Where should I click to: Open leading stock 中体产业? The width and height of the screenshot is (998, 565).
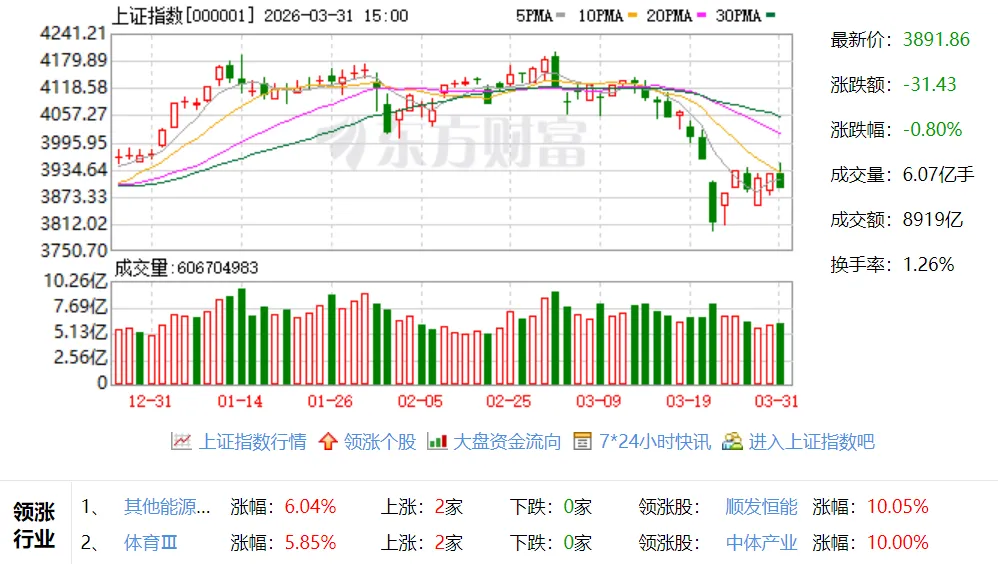click(761, 543)
